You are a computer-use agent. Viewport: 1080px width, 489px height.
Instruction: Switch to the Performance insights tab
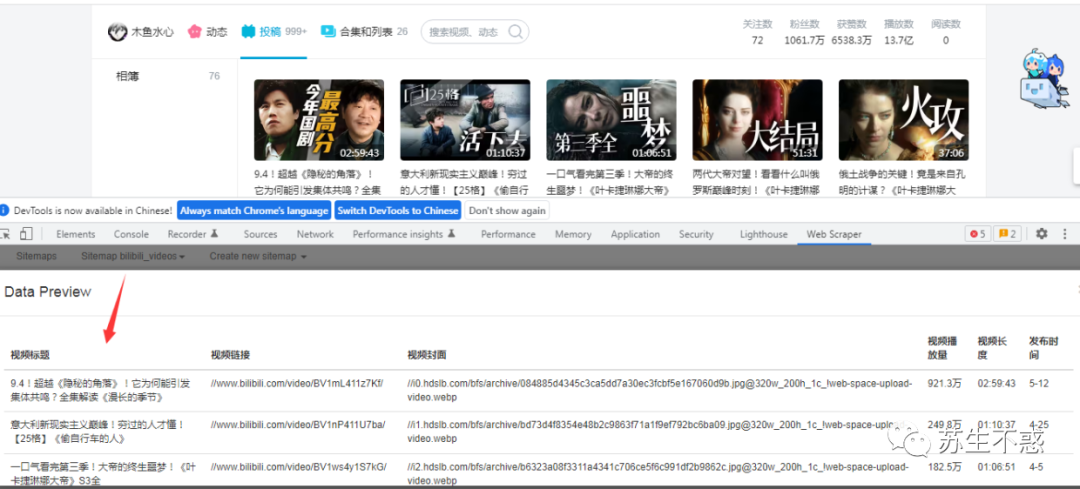(x=404, y=234)
